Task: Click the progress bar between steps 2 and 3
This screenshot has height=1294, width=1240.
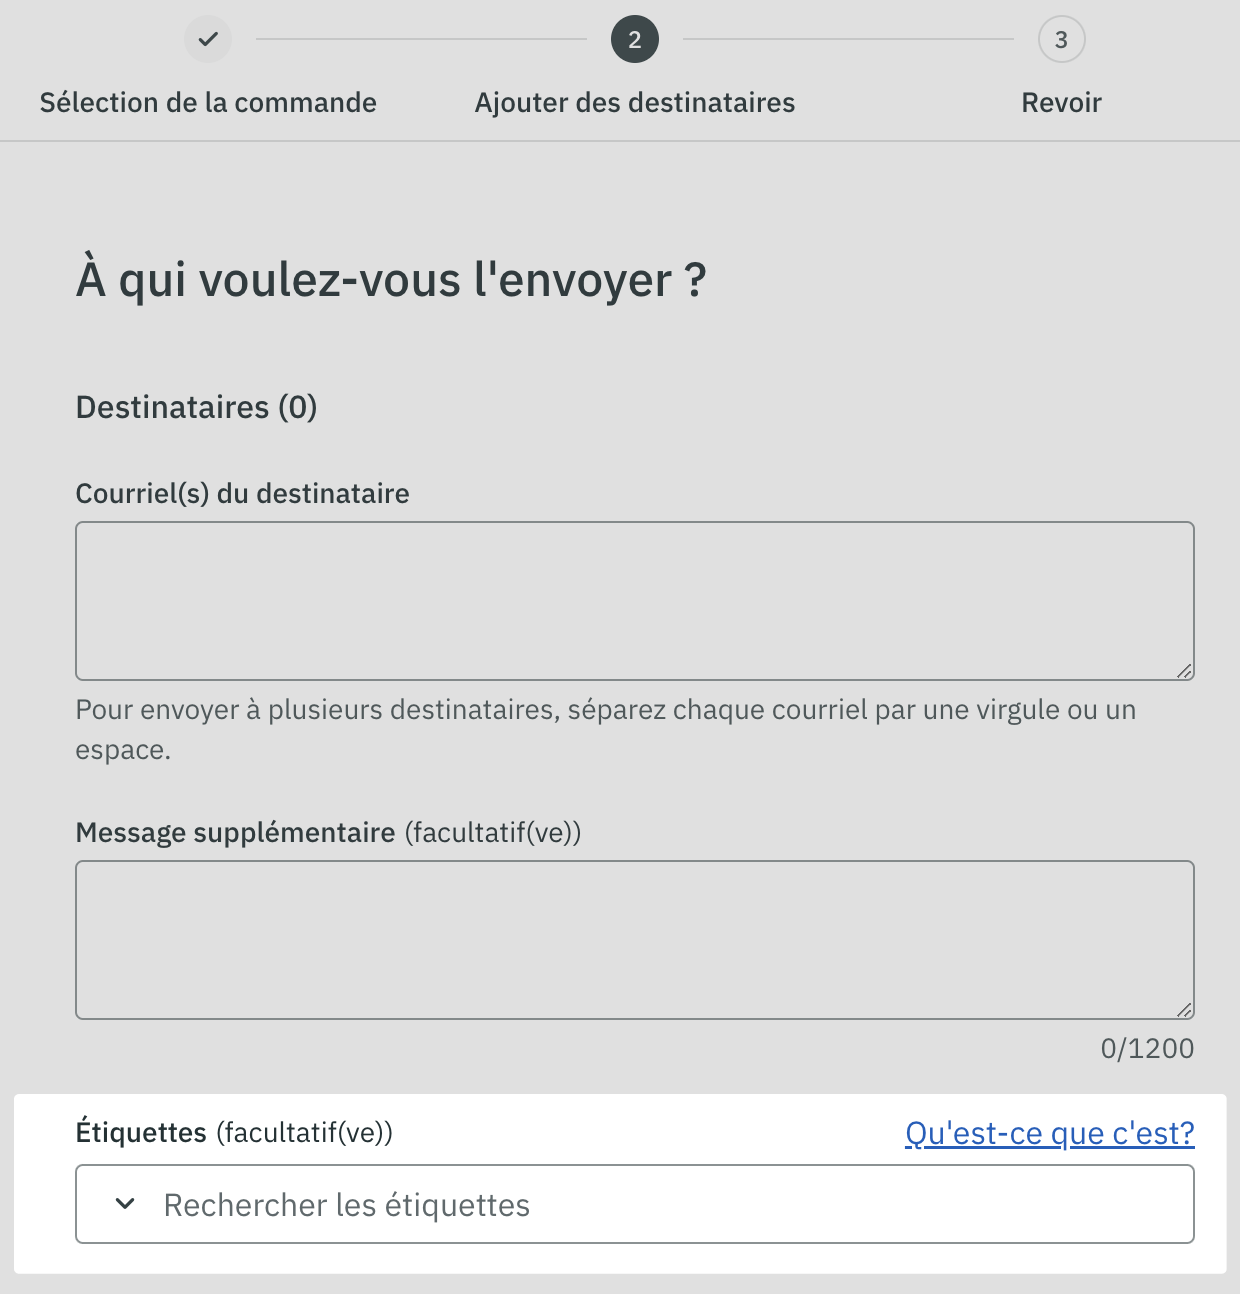Action: [x=848, y=39]
